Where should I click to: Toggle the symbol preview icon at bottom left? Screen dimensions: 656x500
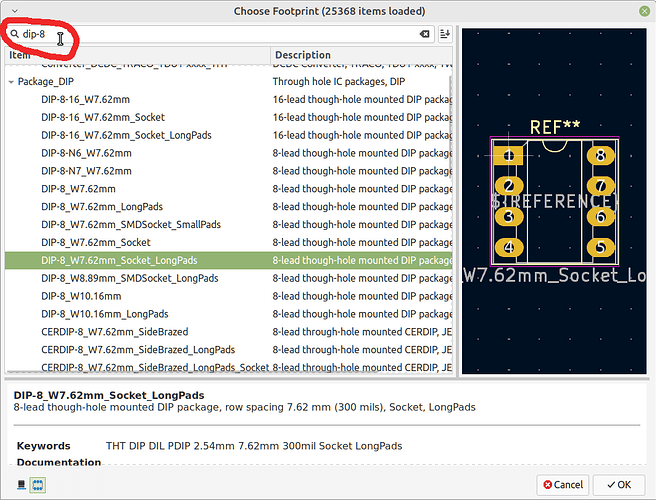coord(21,485)
